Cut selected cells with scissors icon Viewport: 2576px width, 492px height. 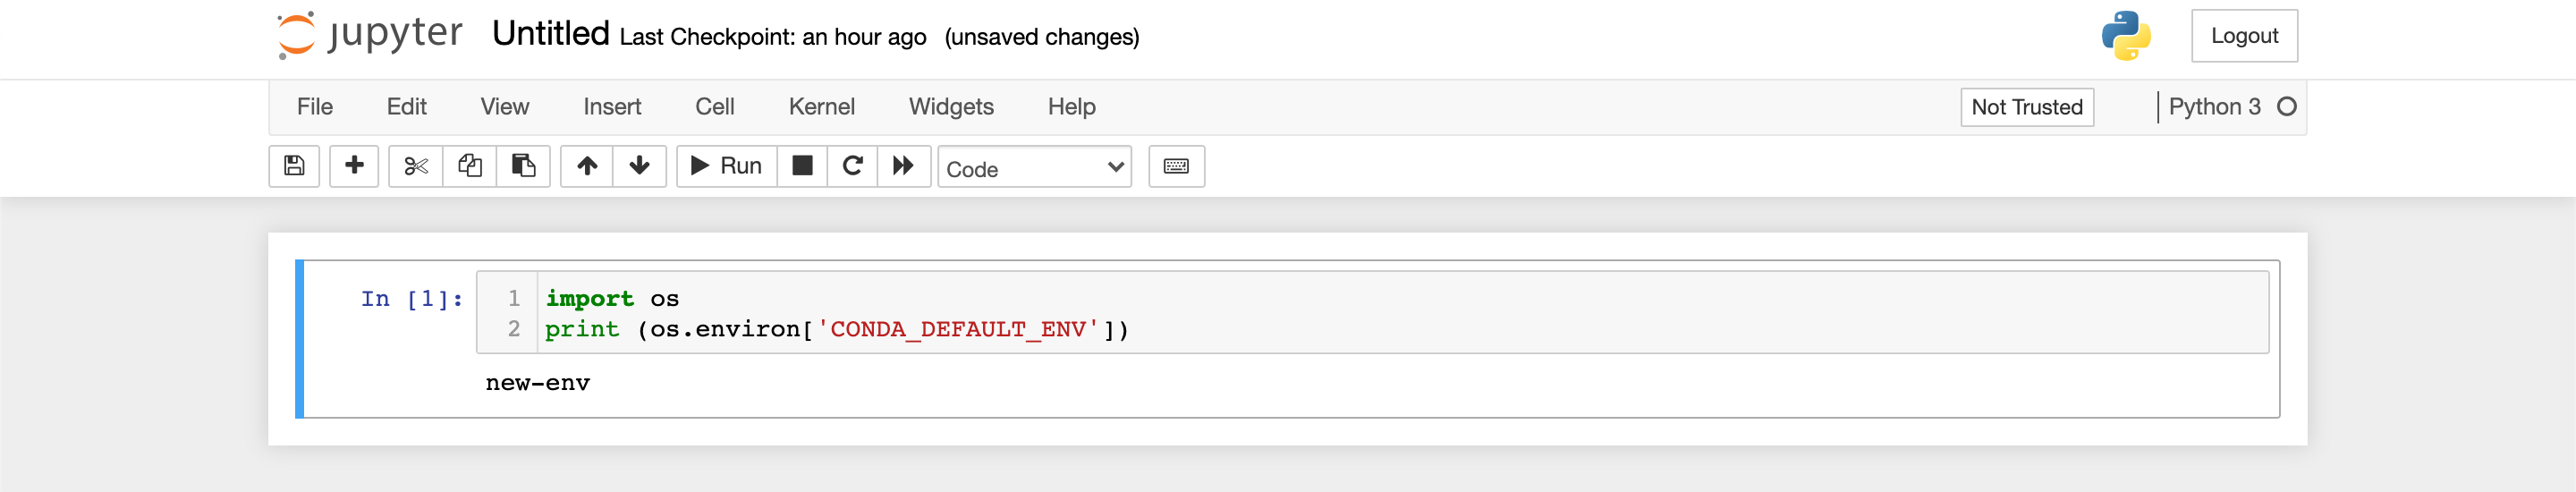click(416, 166)
